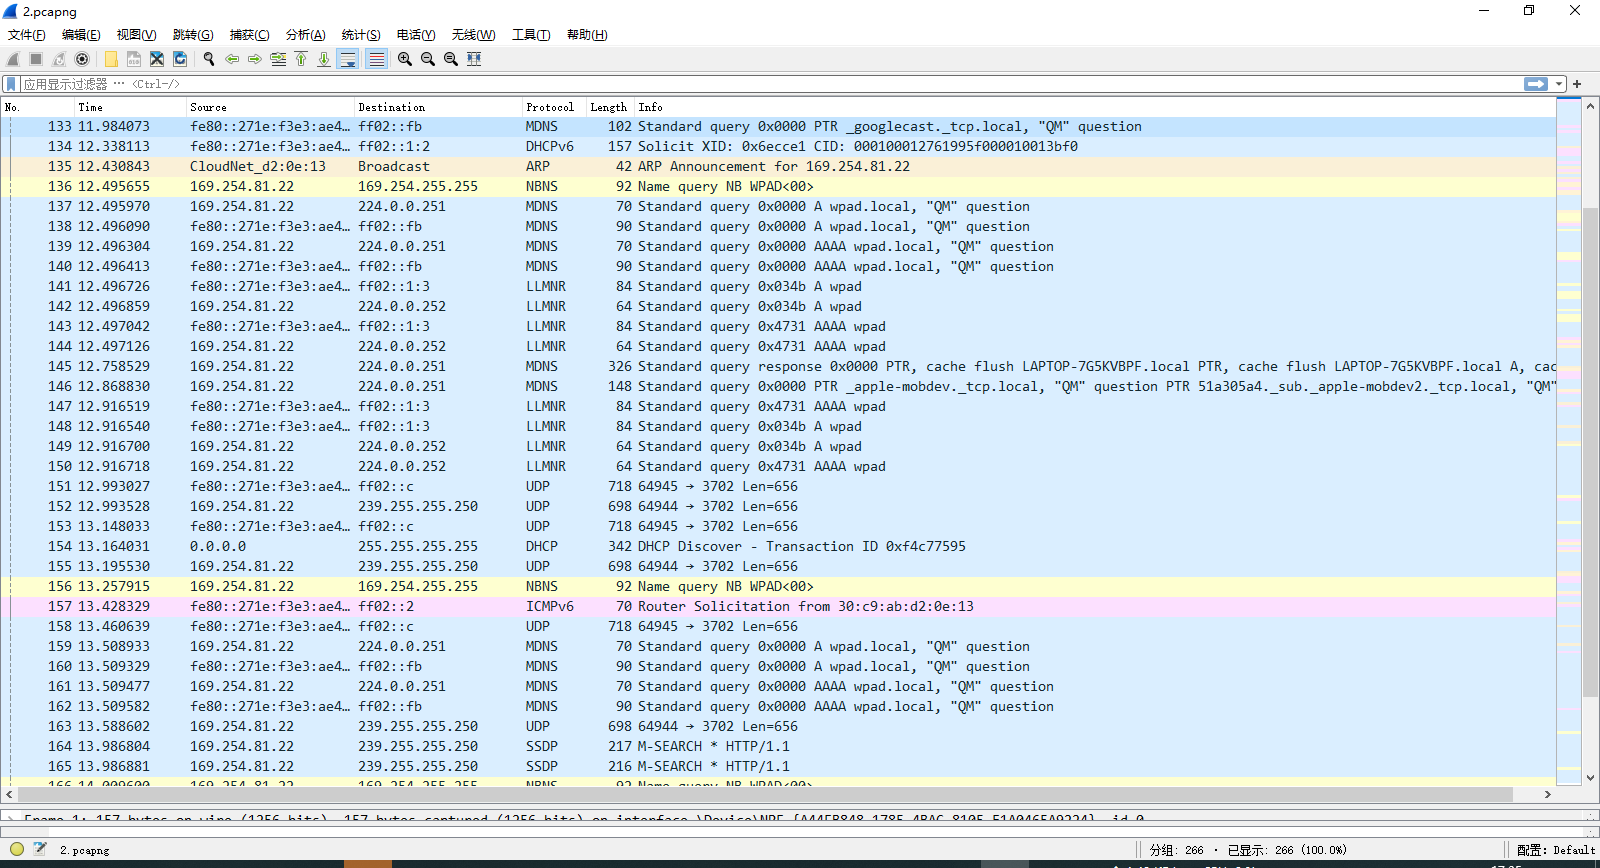Open the capture file properties edit icon
The image size is (1600, 868).
pos(40,849)
